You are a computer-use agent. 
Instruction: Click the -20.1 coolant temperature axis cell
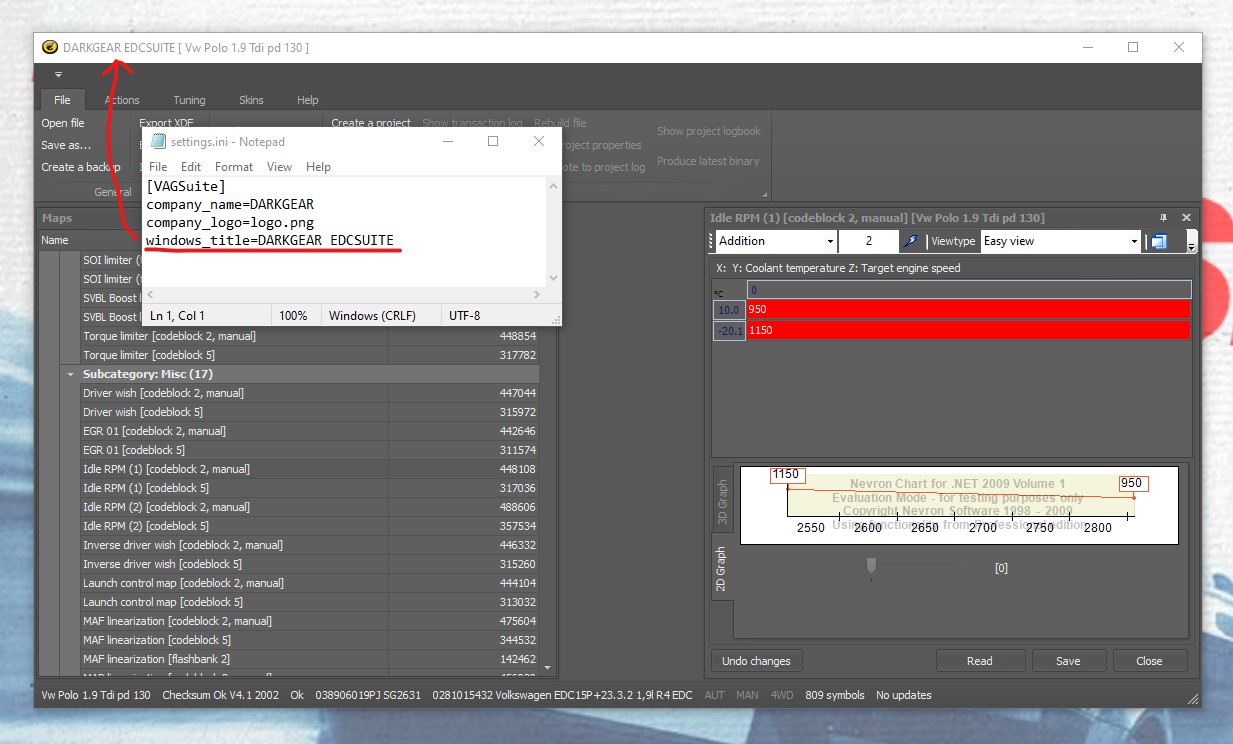(x=729, y=330)
